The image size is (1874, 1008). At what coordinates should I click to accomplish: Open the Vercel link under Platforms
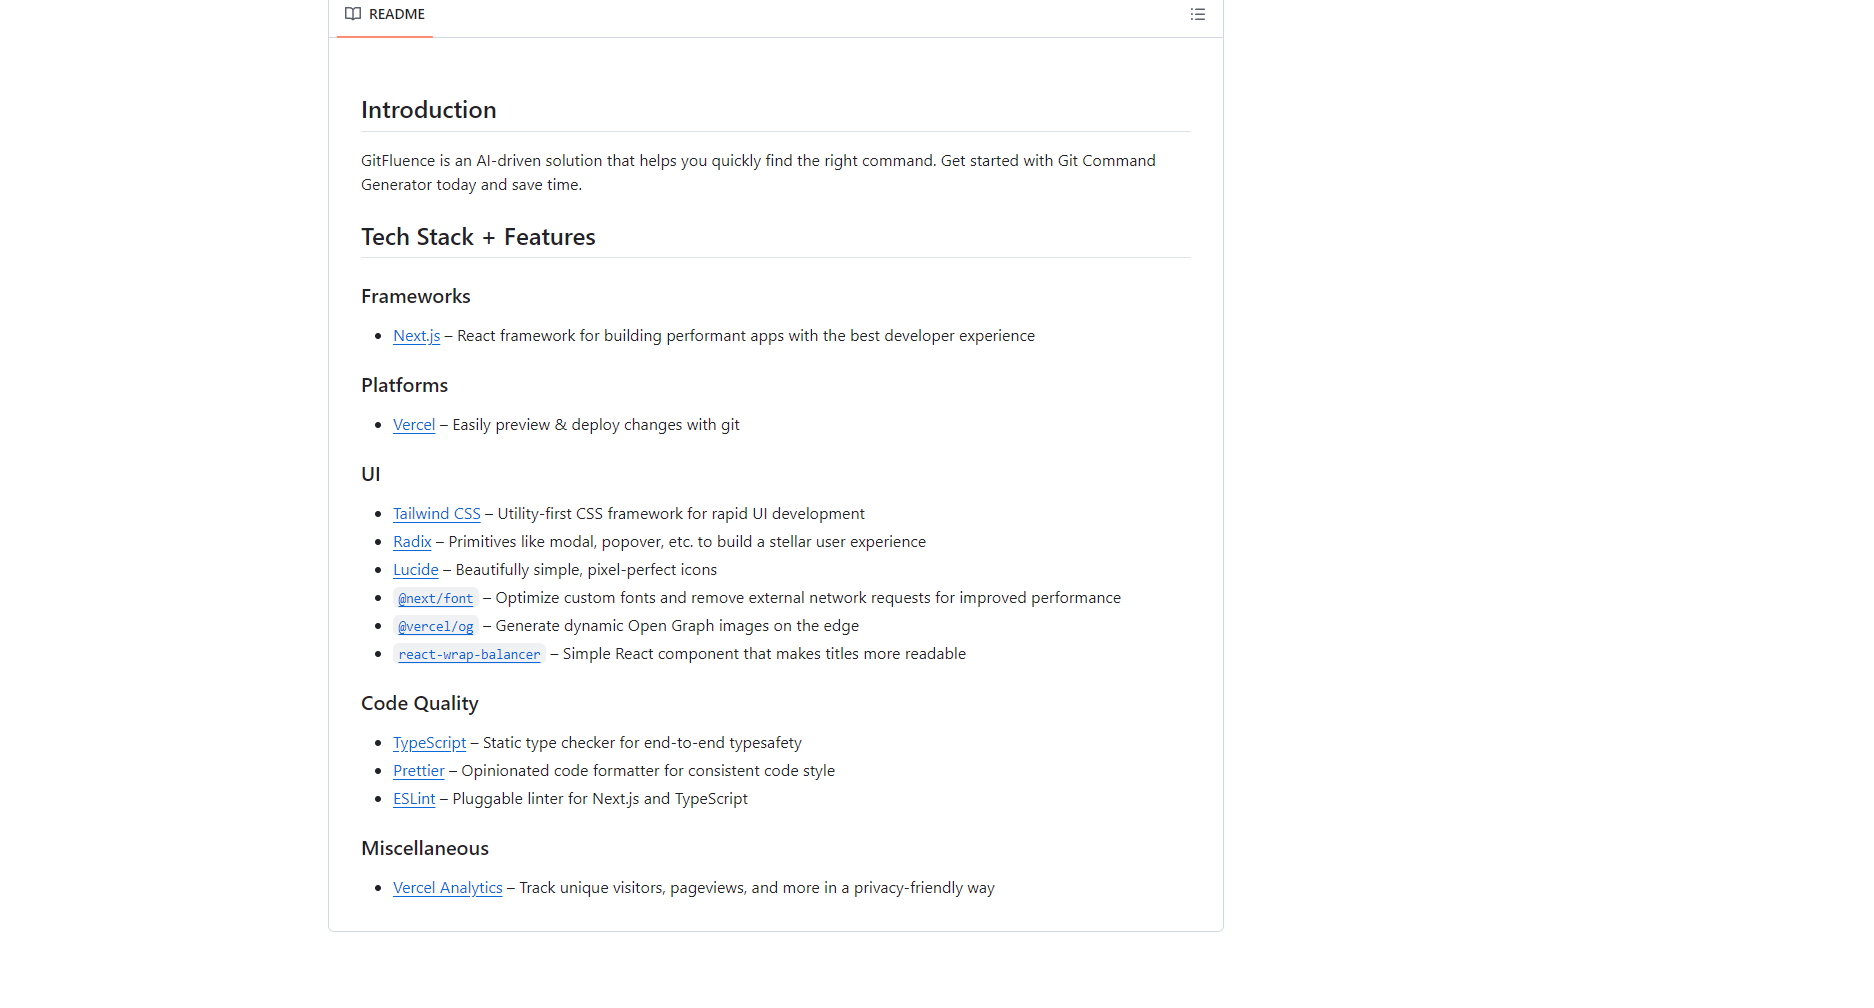tap(414, 425)
